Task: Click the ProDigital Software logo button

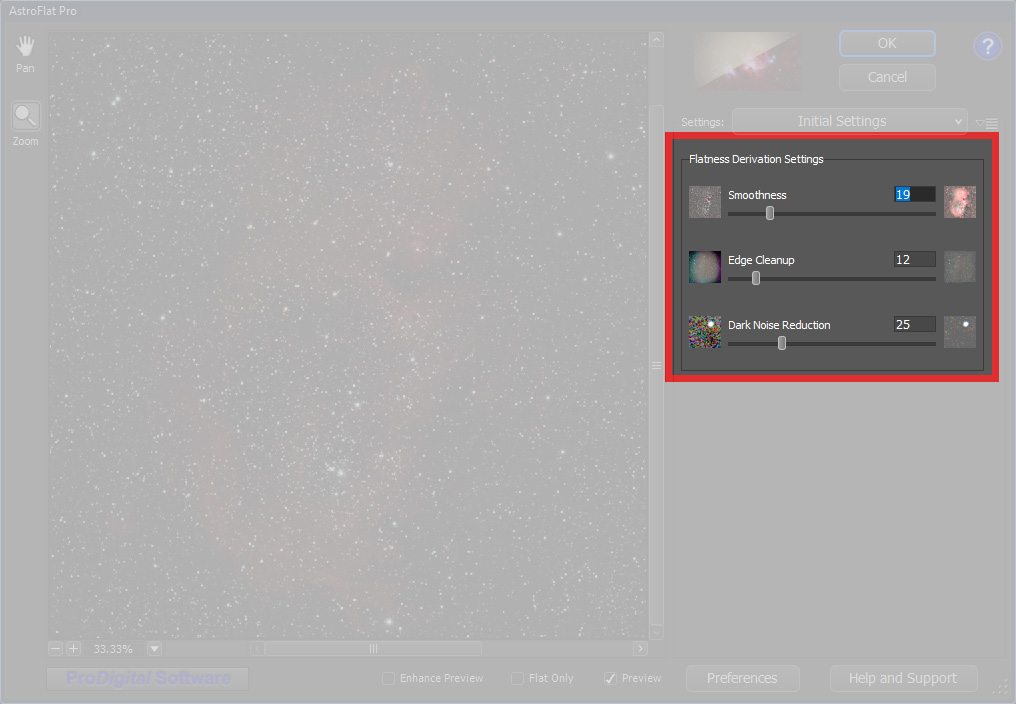Action: 148,678
